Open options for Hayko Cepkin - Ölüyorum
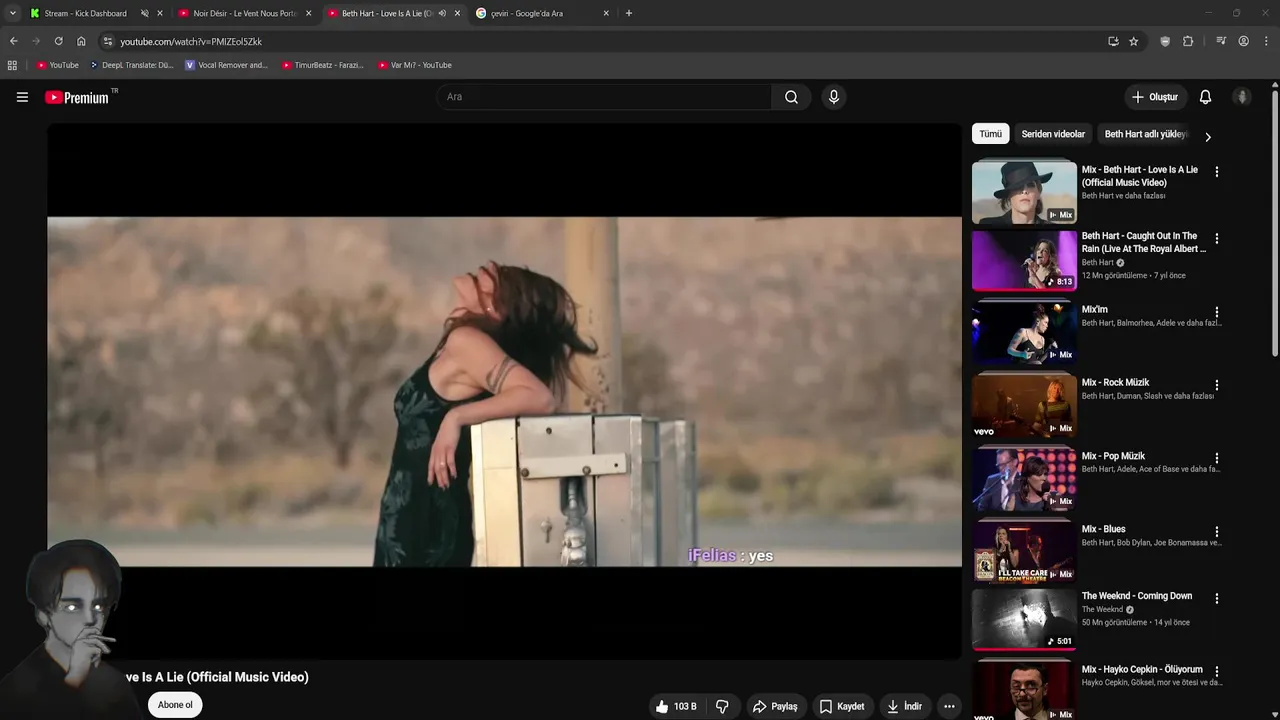This screenshot has height=720, width=1280. 1217,672
